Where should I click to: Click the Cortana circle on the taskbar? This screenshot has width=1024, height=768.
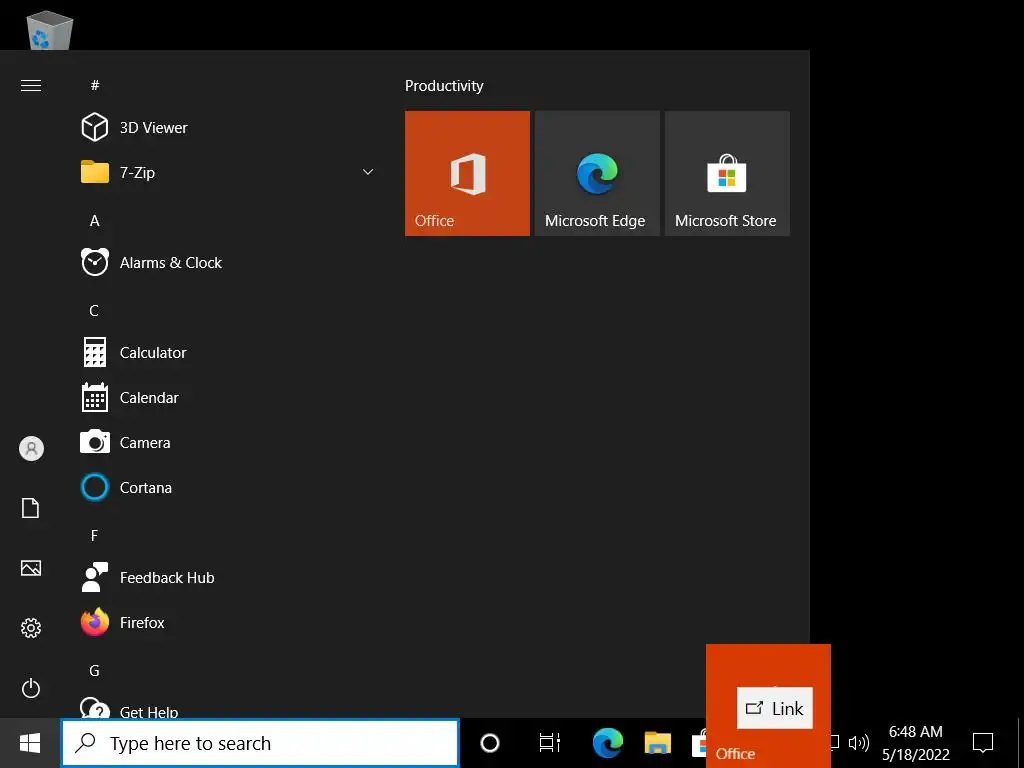[x=490, y=743]
